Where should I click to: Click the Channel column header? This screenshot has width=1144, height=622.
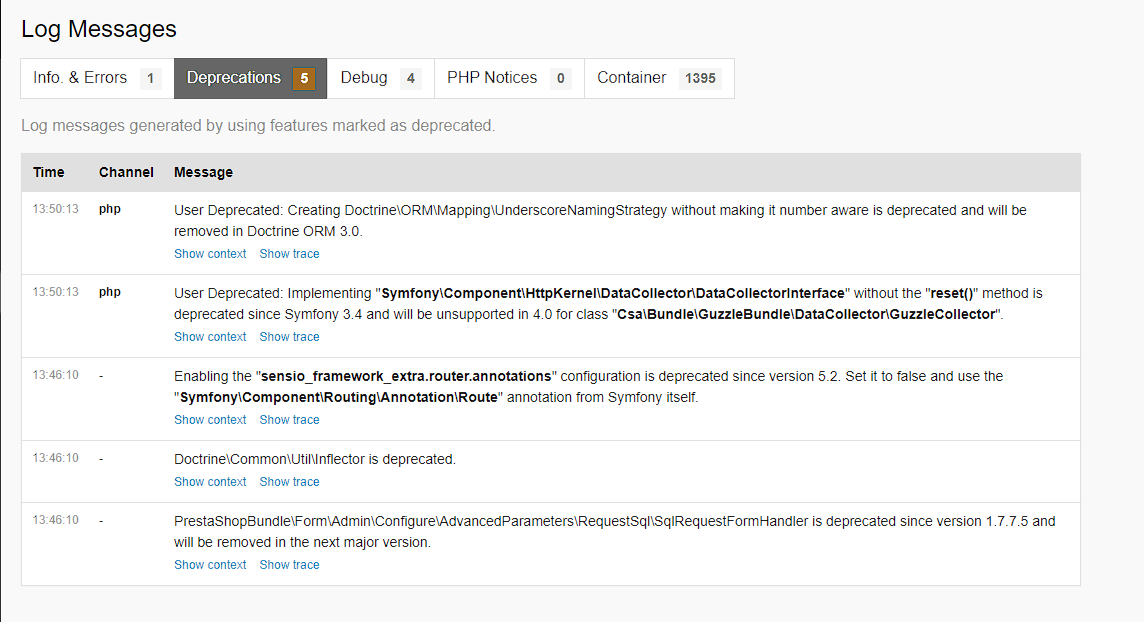pyautogui.click(x=126, y=172)
